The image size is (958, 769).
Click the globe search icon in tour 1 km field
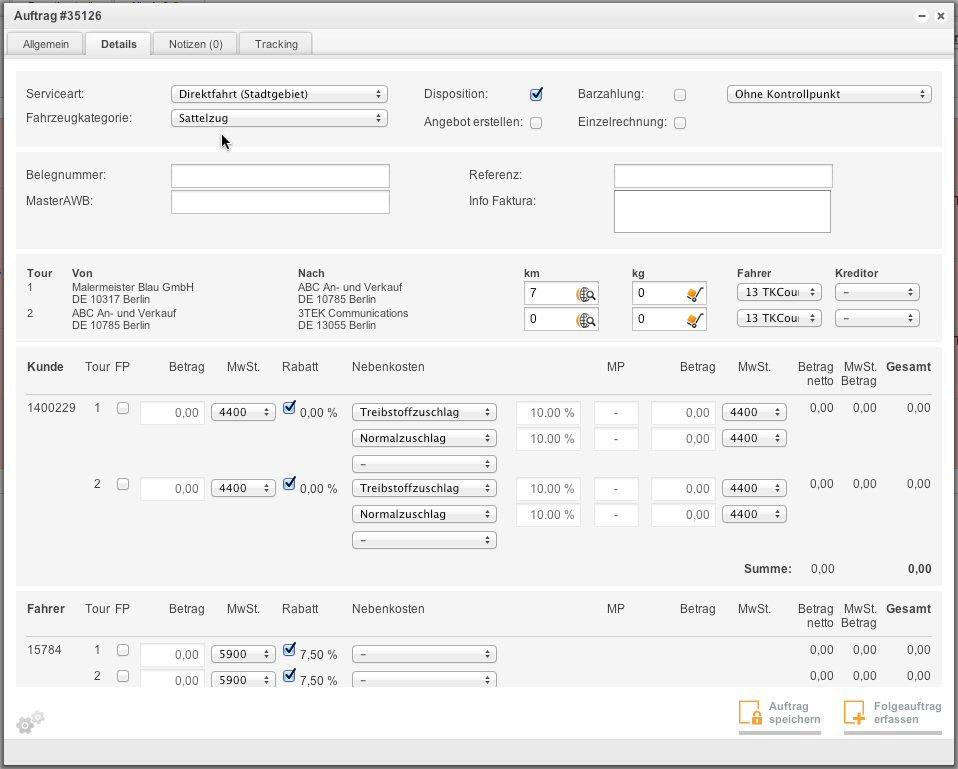586,294
